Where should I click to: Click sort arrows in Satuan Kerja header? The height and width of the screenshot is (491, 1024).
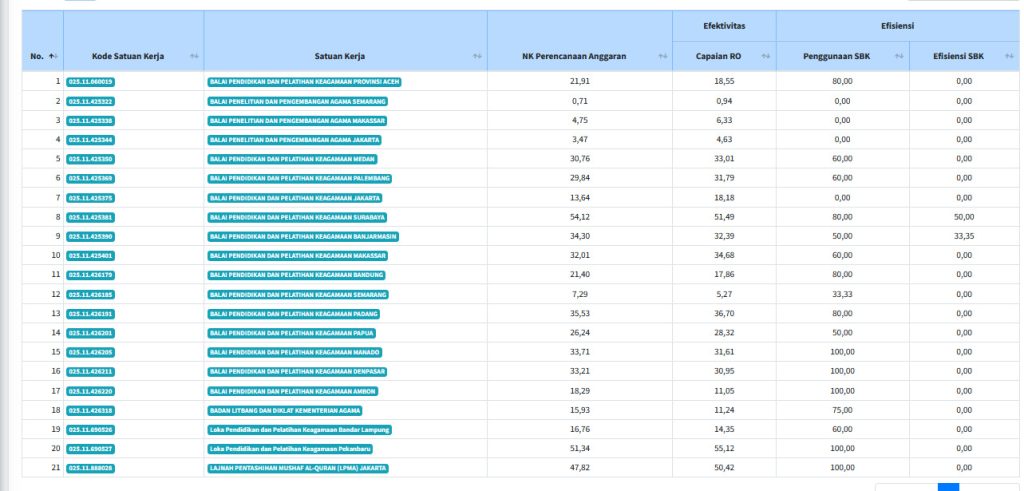477,56
